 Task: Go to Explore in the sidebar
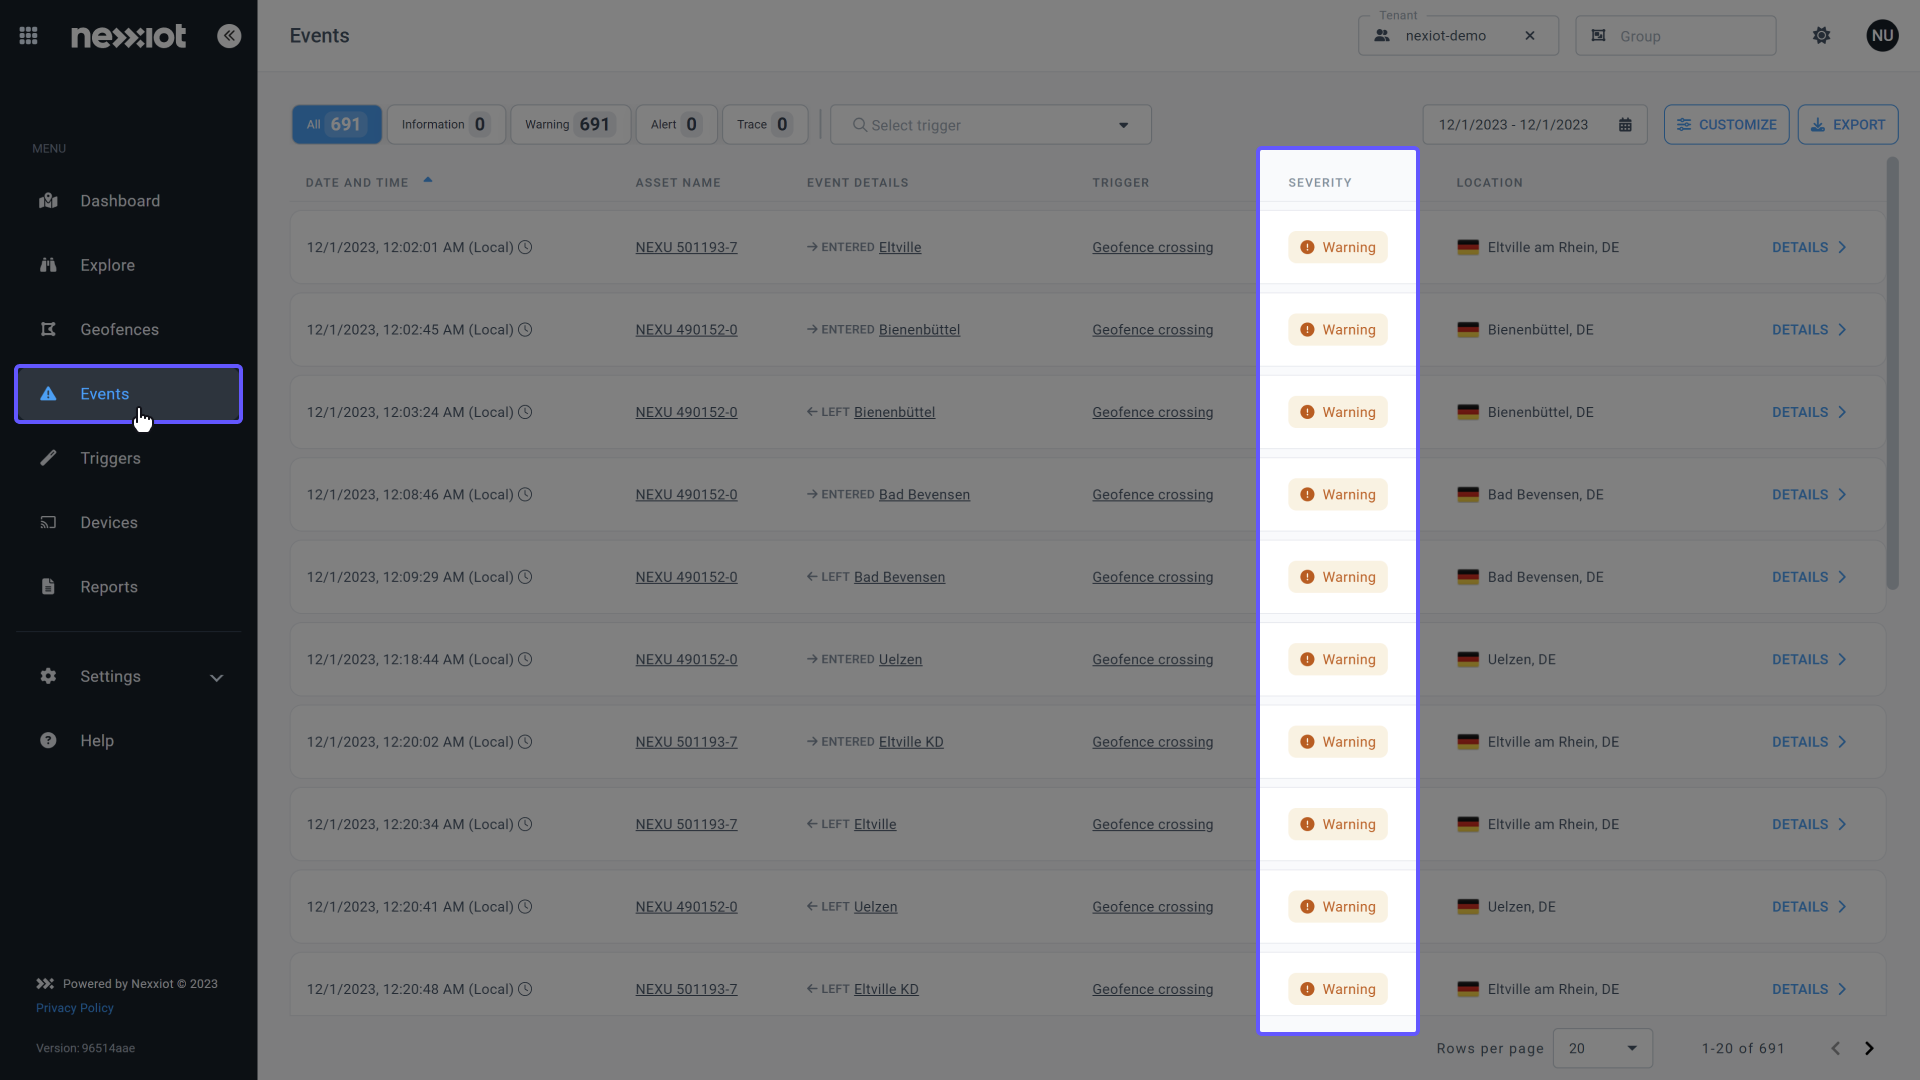128,265
